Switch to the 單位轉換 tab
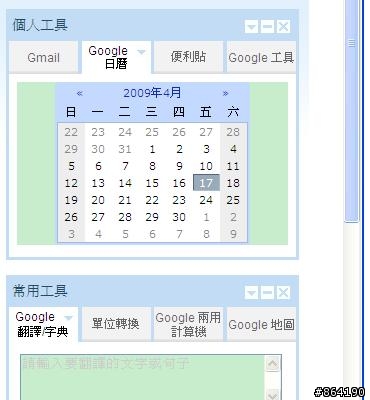 point(116,324)
